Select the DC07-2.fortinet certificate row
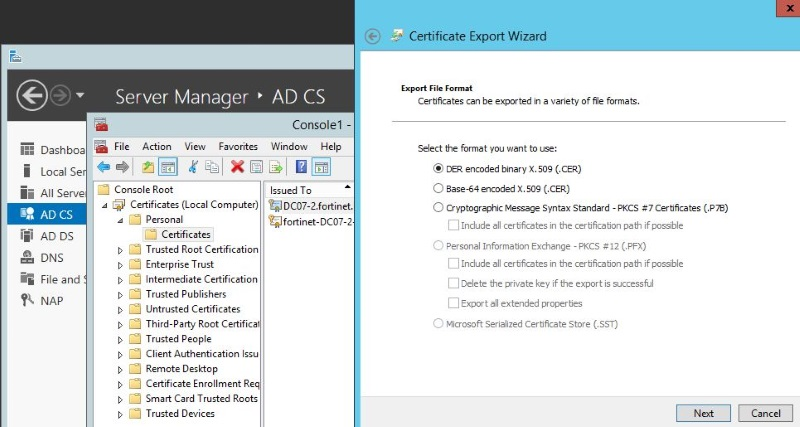This screenshot has height=427, width=800. click(x=311, y=206)
